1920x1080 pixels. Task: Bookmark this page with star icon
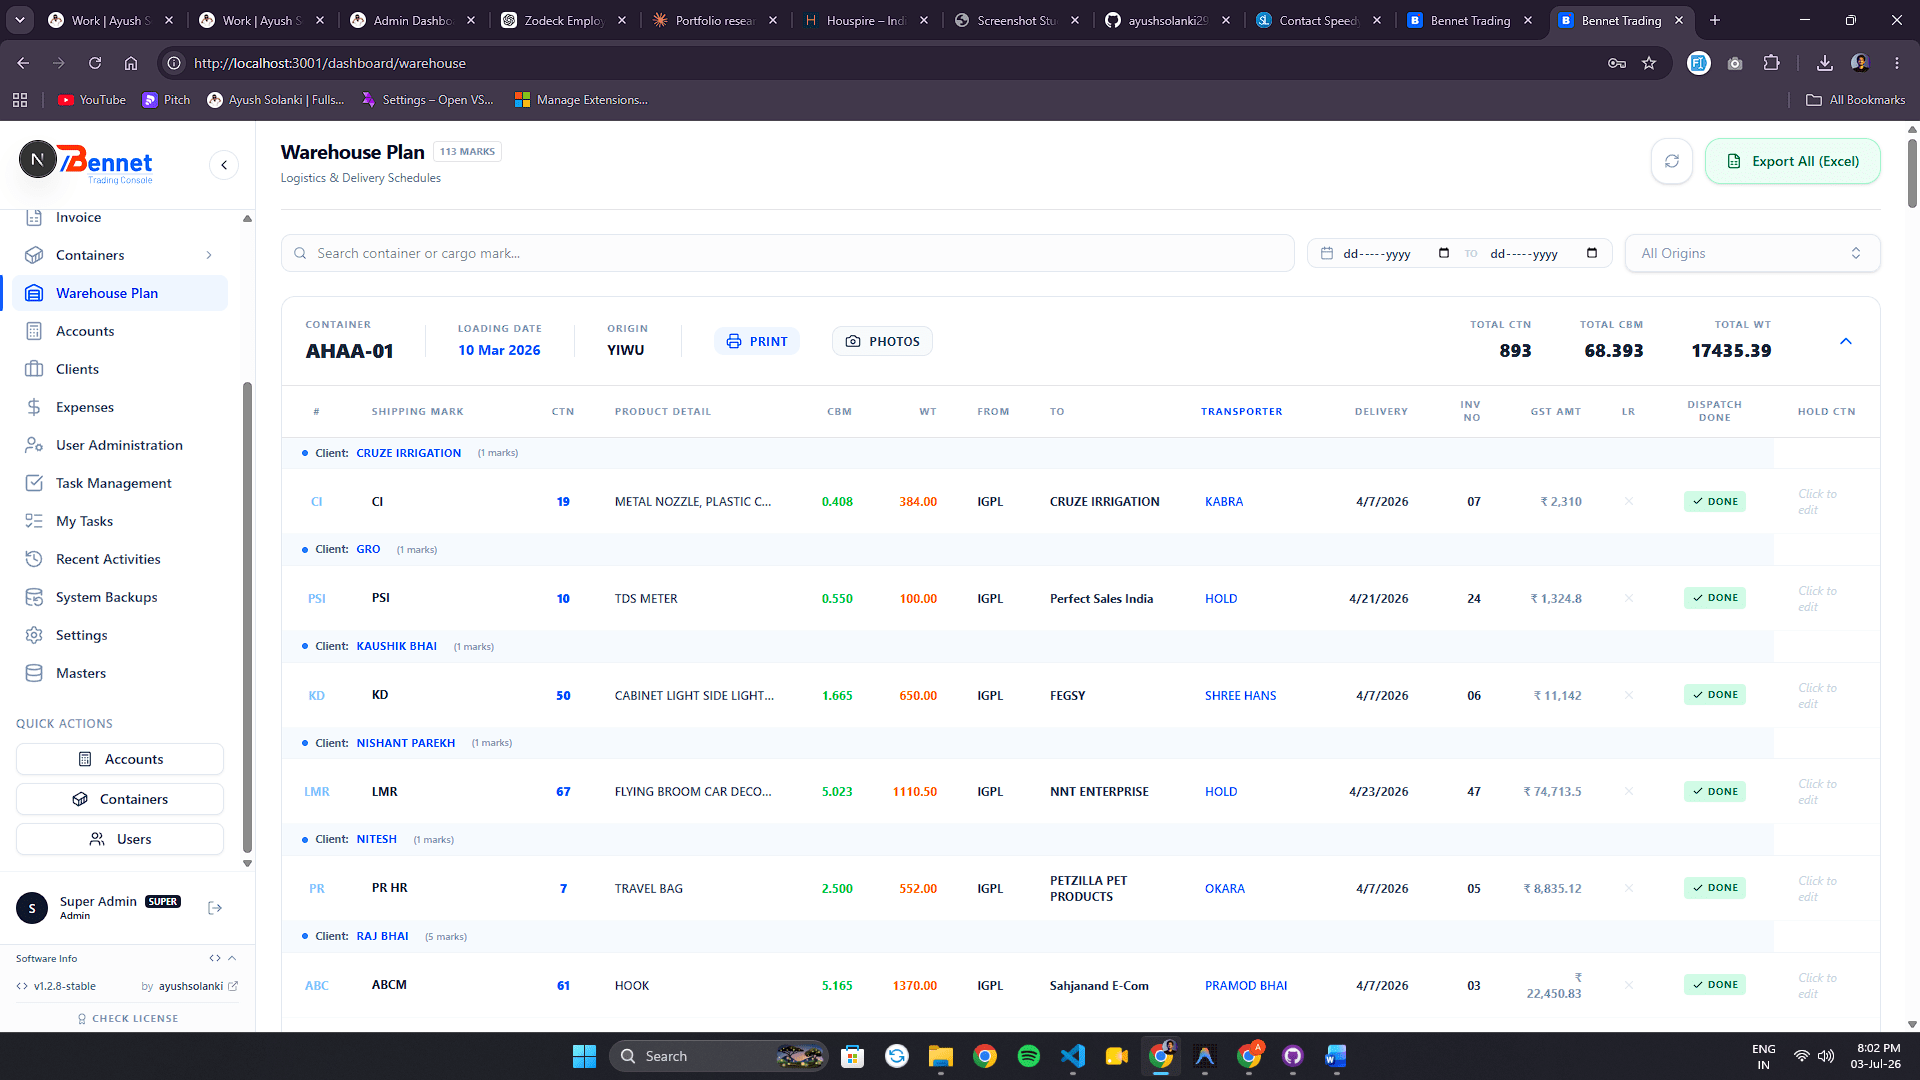pos(1649,63)
